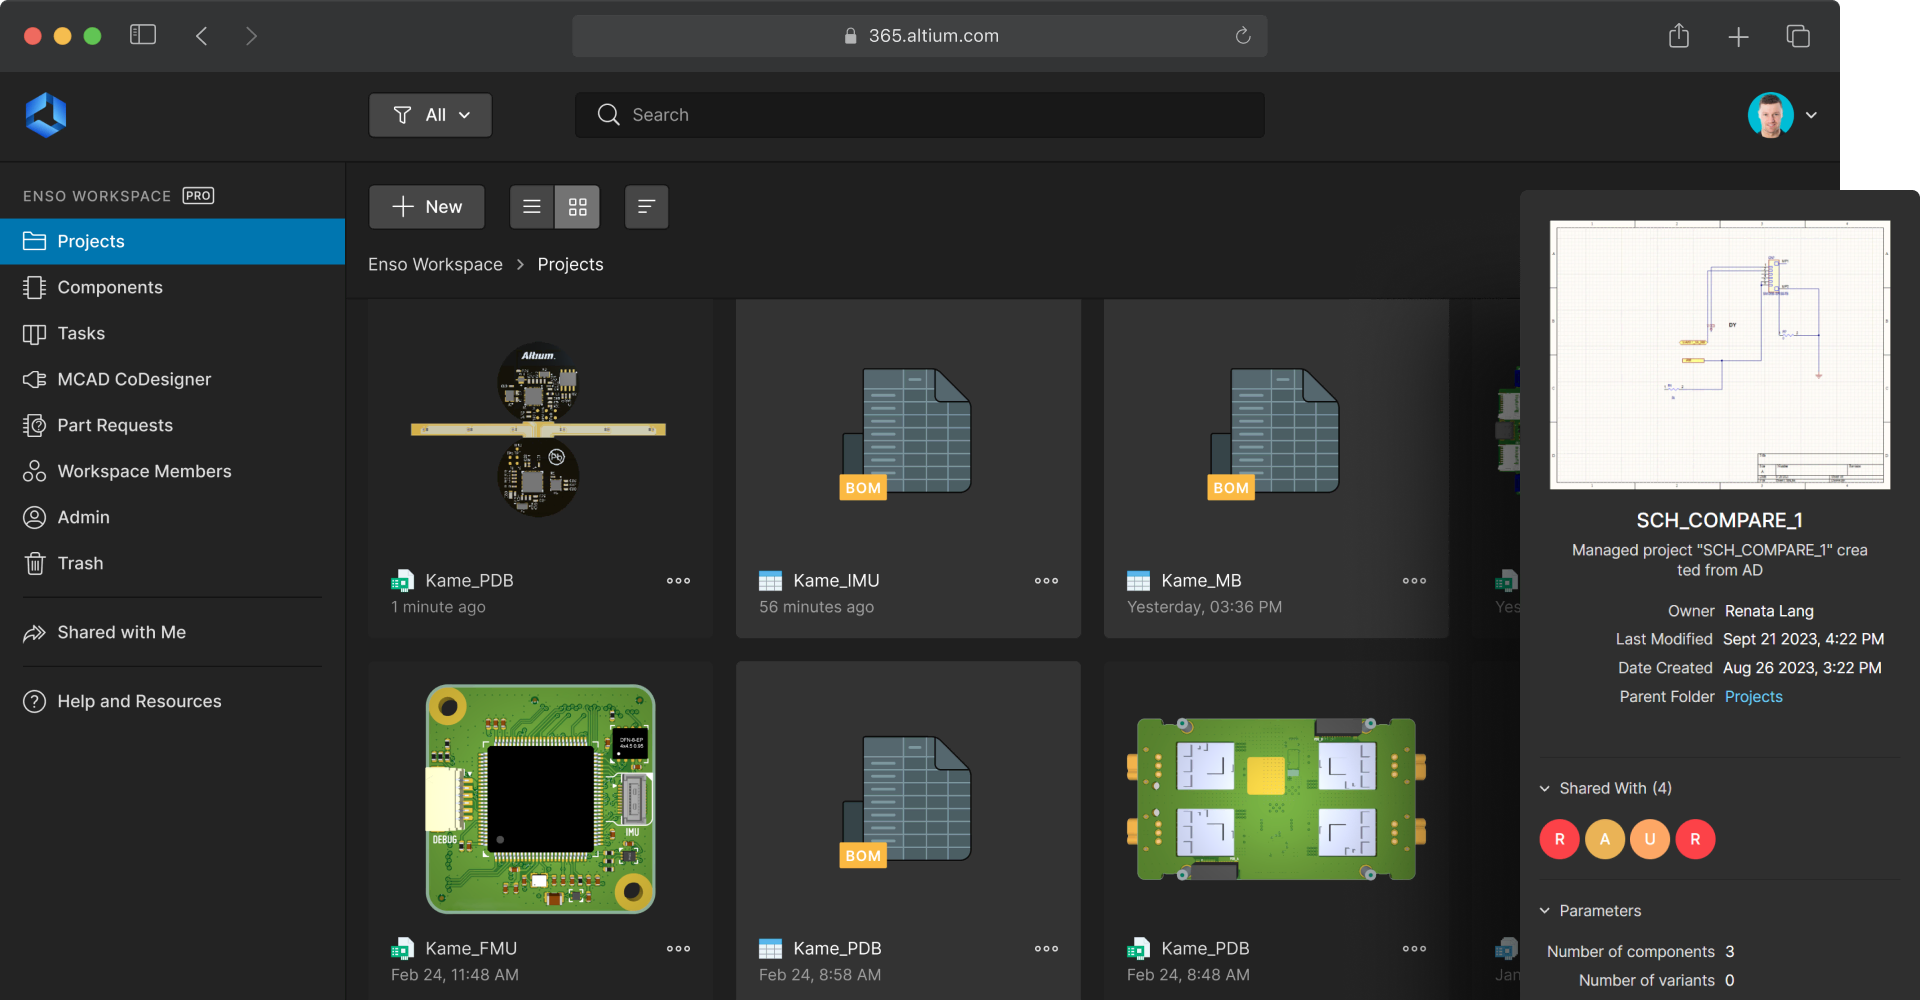Switch to list view
This screenshot has width=1920, height=1000.
click(532, 207)
